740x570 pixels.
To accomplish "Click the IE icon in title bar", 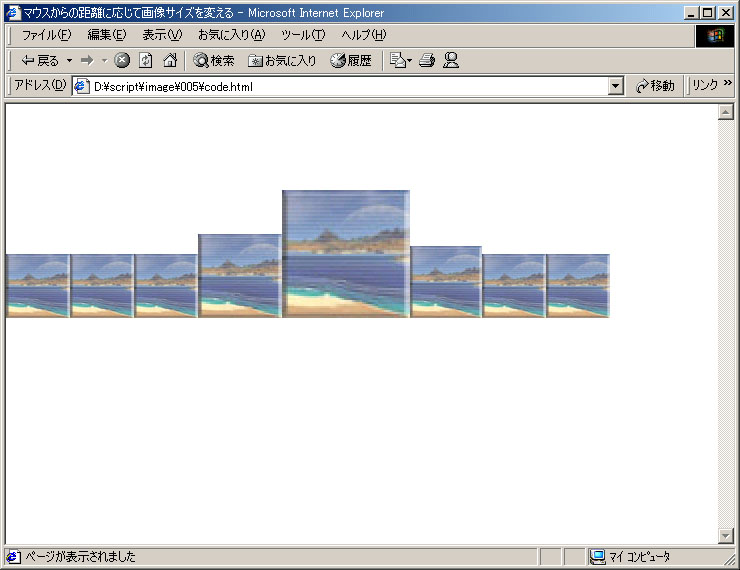I will coord(13,12).
